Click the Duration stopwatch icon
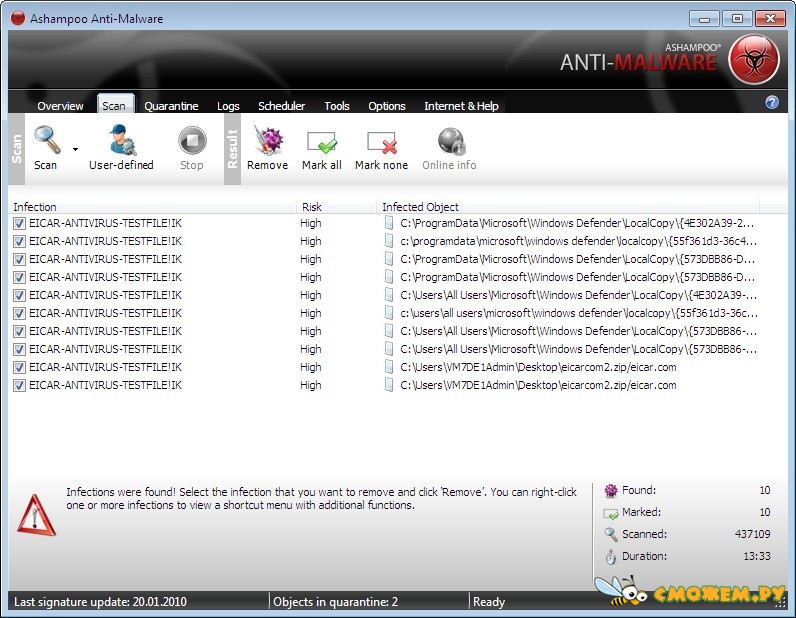The image size is (796, 618). 611,557
